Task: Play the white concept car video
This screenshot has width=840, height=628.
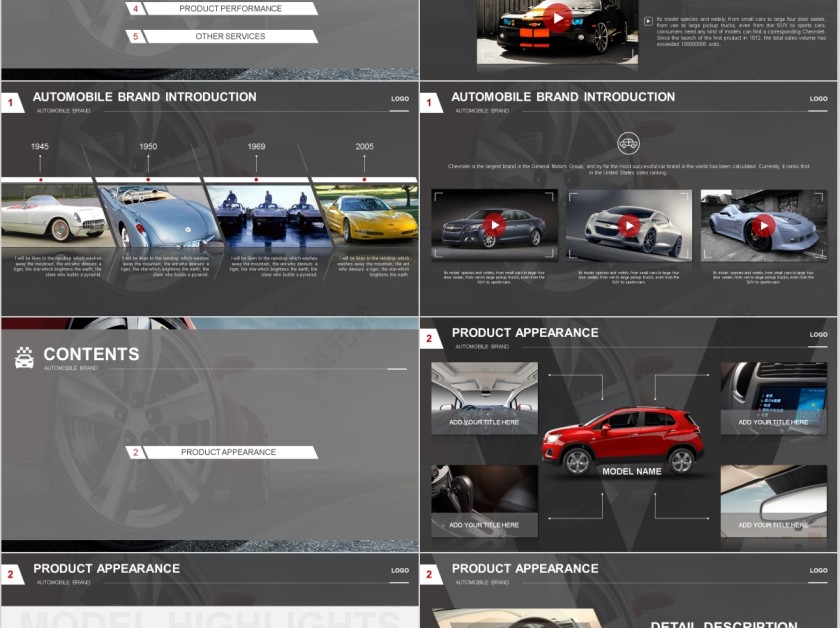Action: point(628,225)
